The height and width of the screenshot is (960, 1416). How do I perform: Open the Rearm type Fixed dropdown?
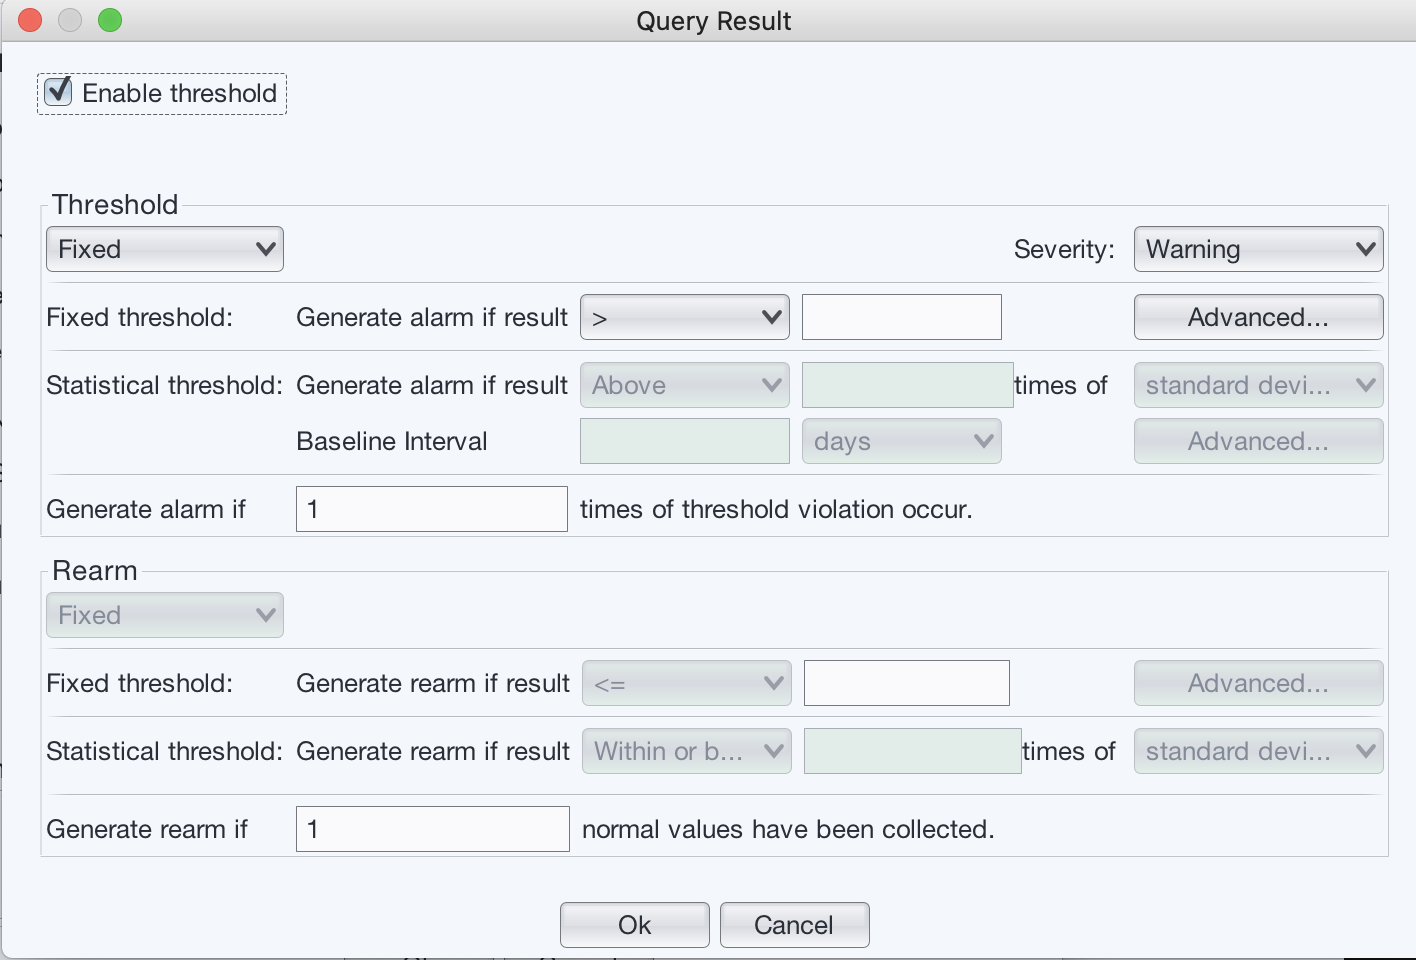pyautogui.click(x=165, y=615)
